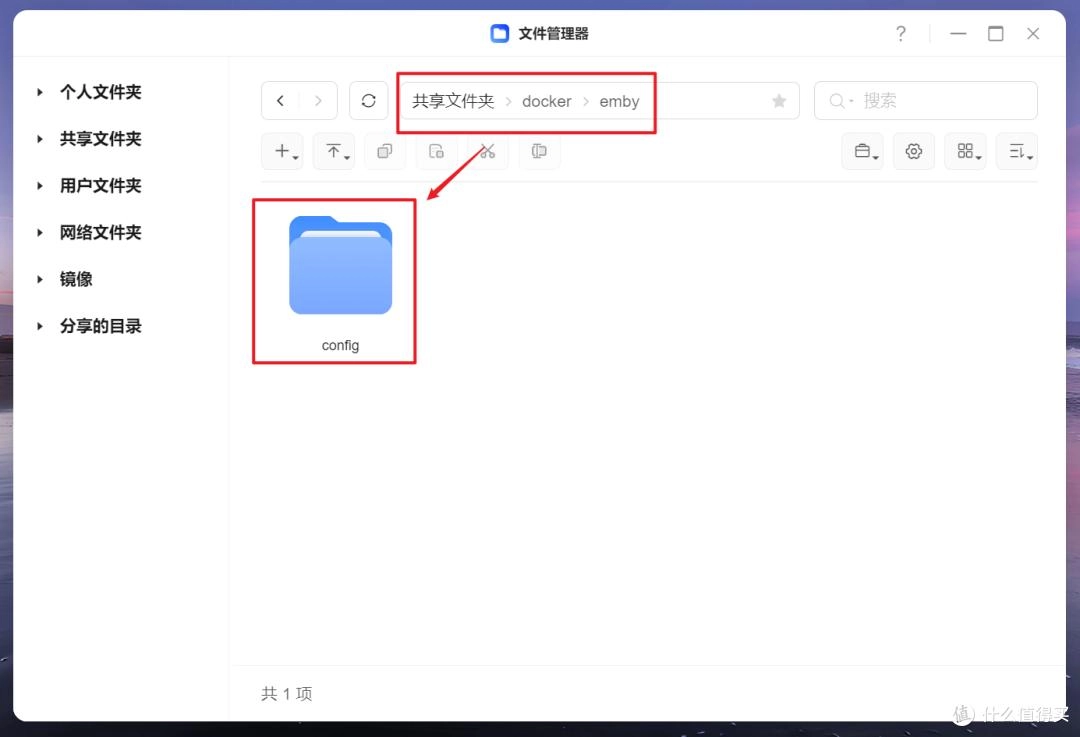1080x737 pixels.
Task: Expand 分享的目录 tree node
Action: click(x=40, y=326)
